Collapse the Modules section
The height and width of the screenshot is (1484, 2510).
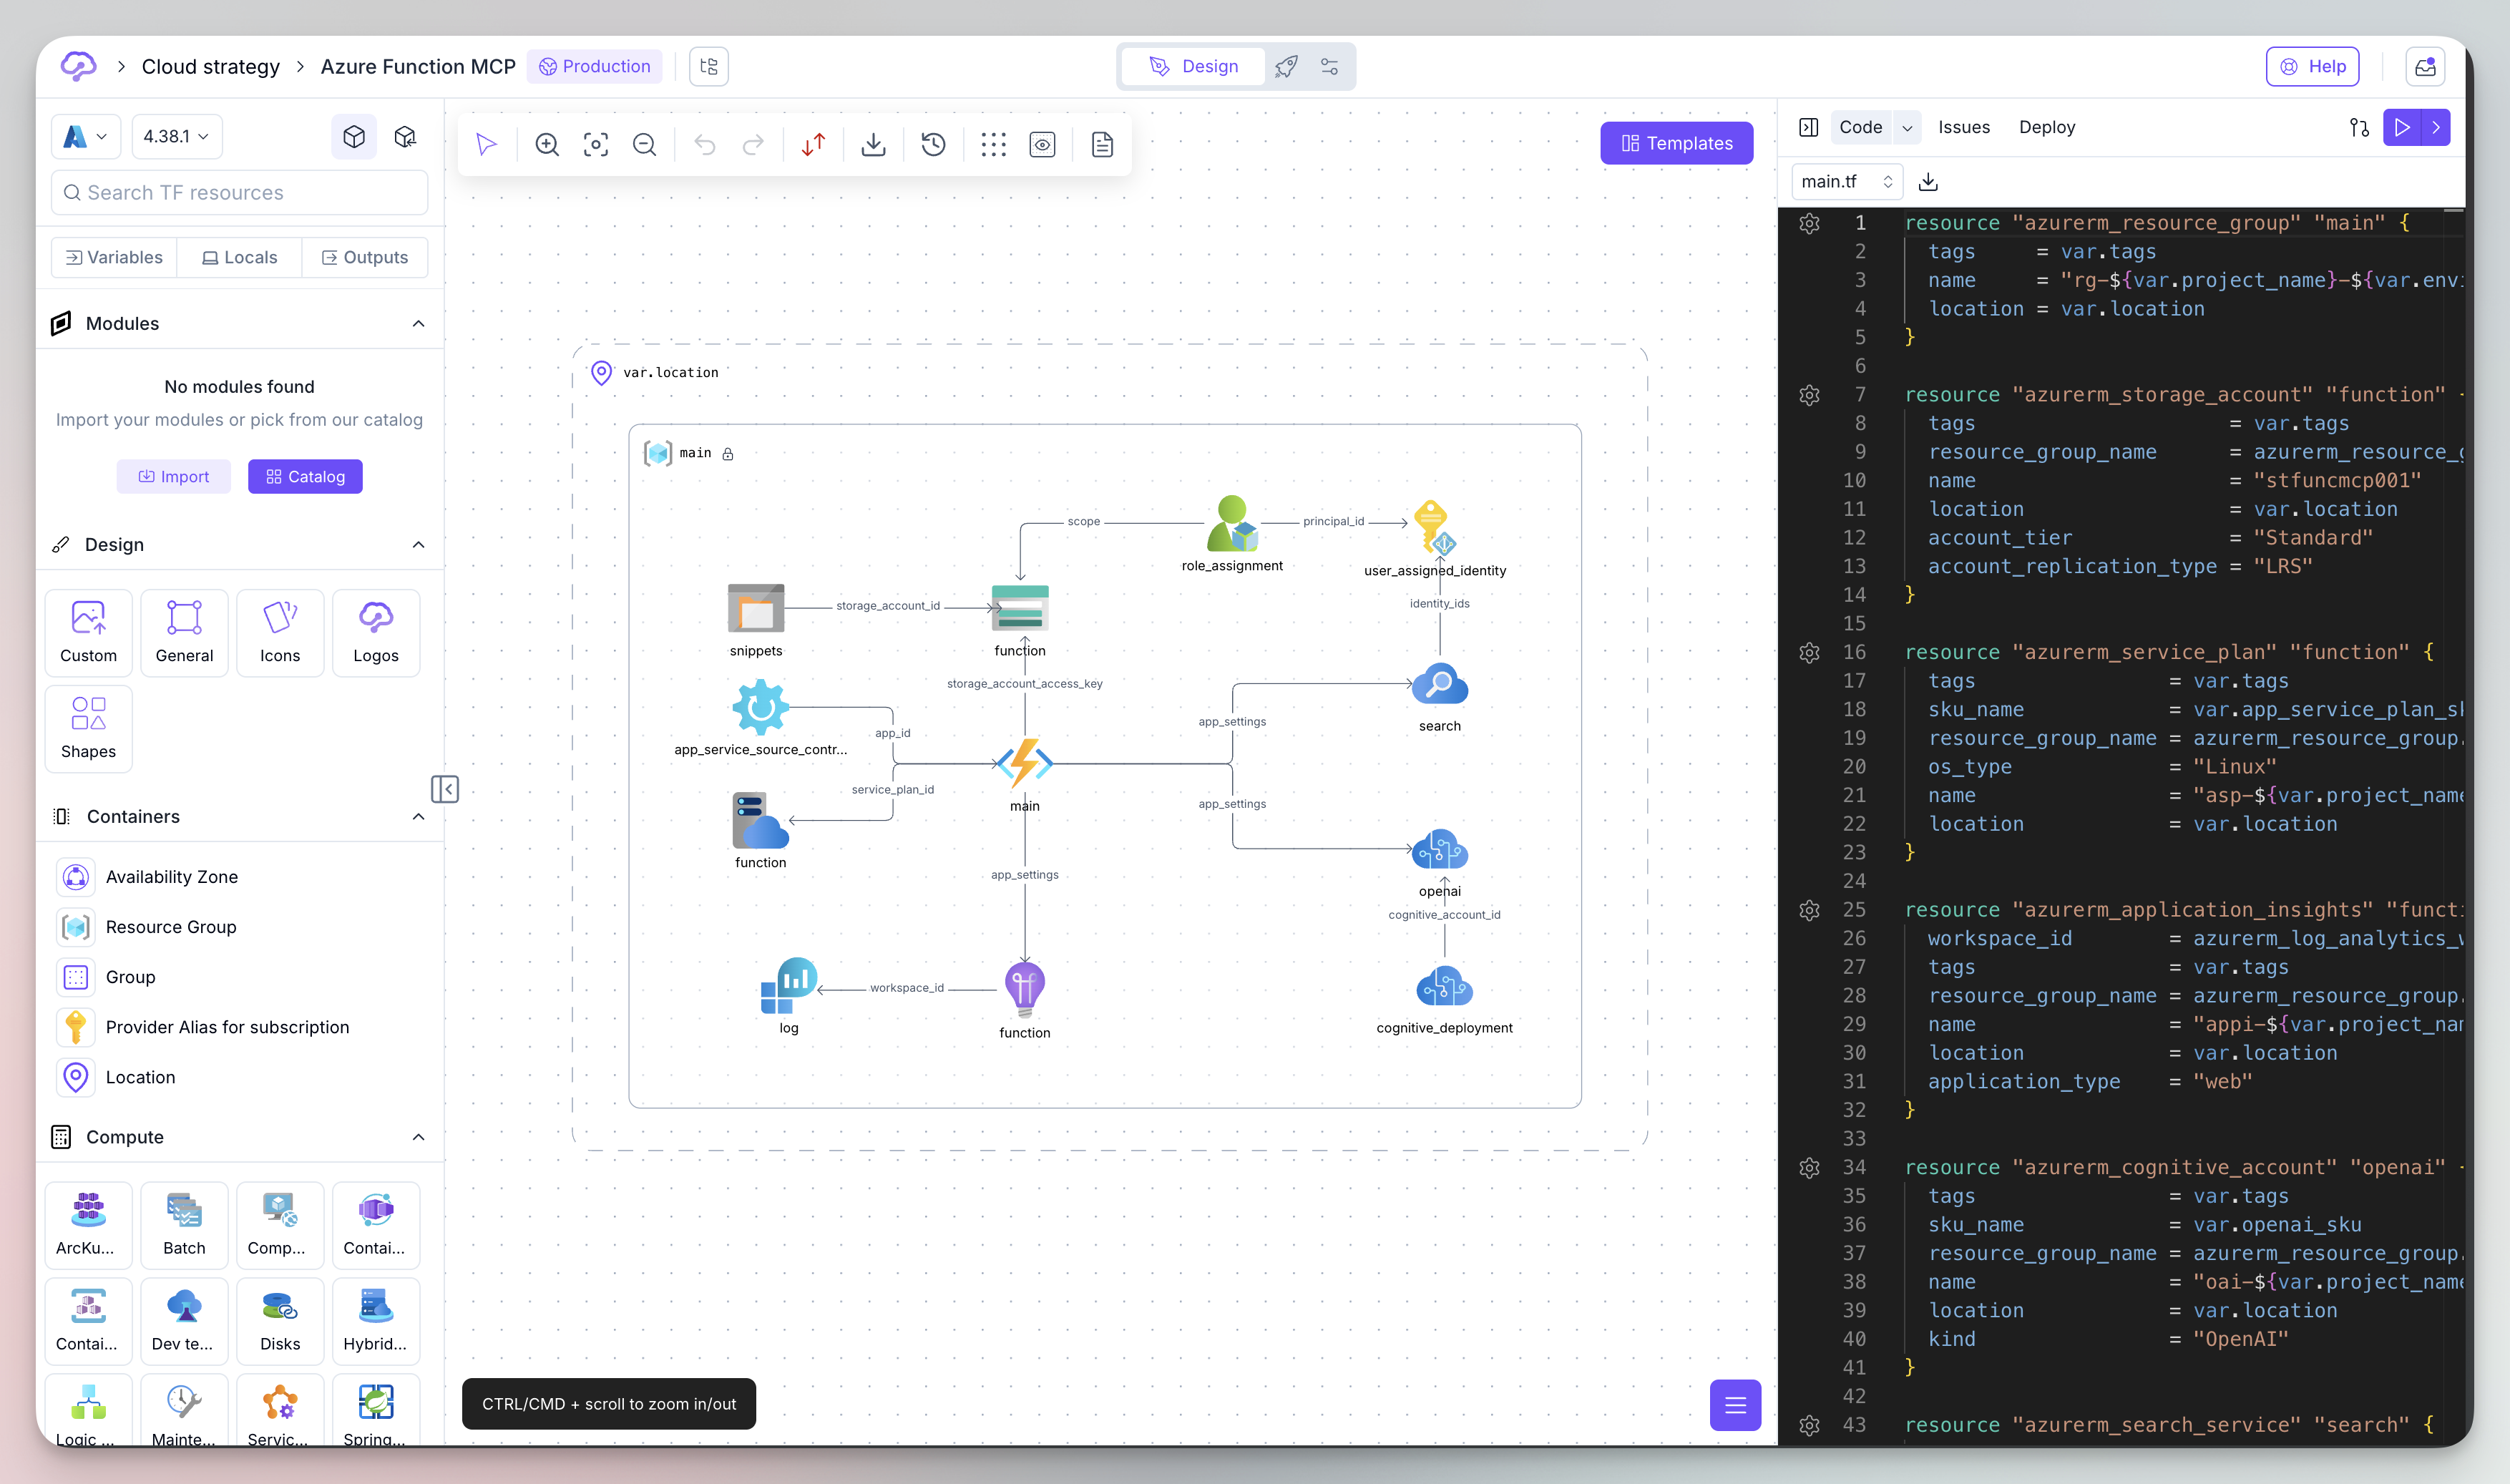pos(419,322)
